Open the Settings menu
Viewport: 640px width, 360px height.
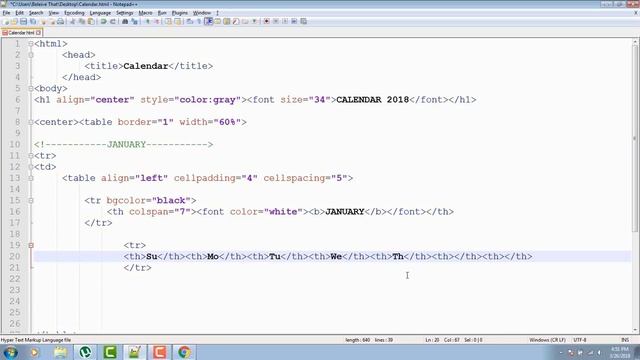[x=124, y=13]
